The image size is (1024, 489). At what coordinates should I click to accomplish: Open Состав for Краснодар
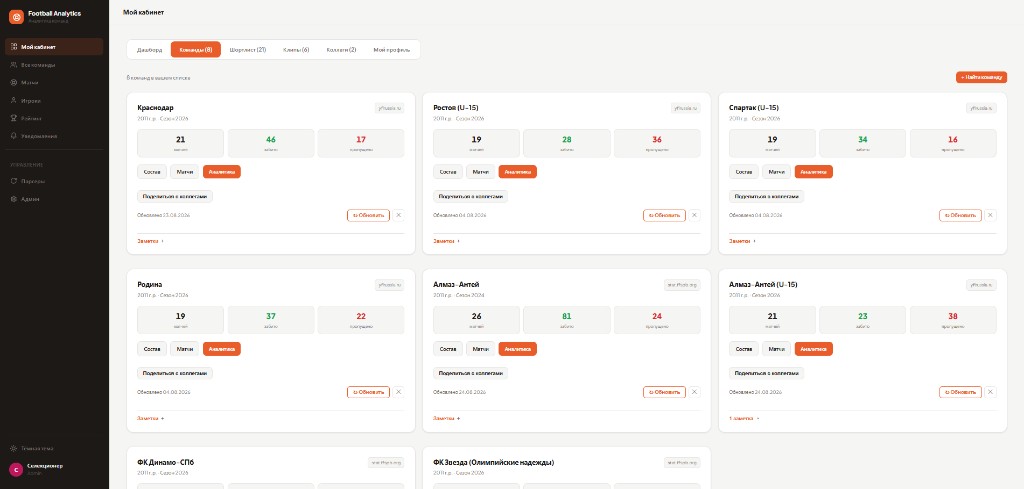[152, 172]
